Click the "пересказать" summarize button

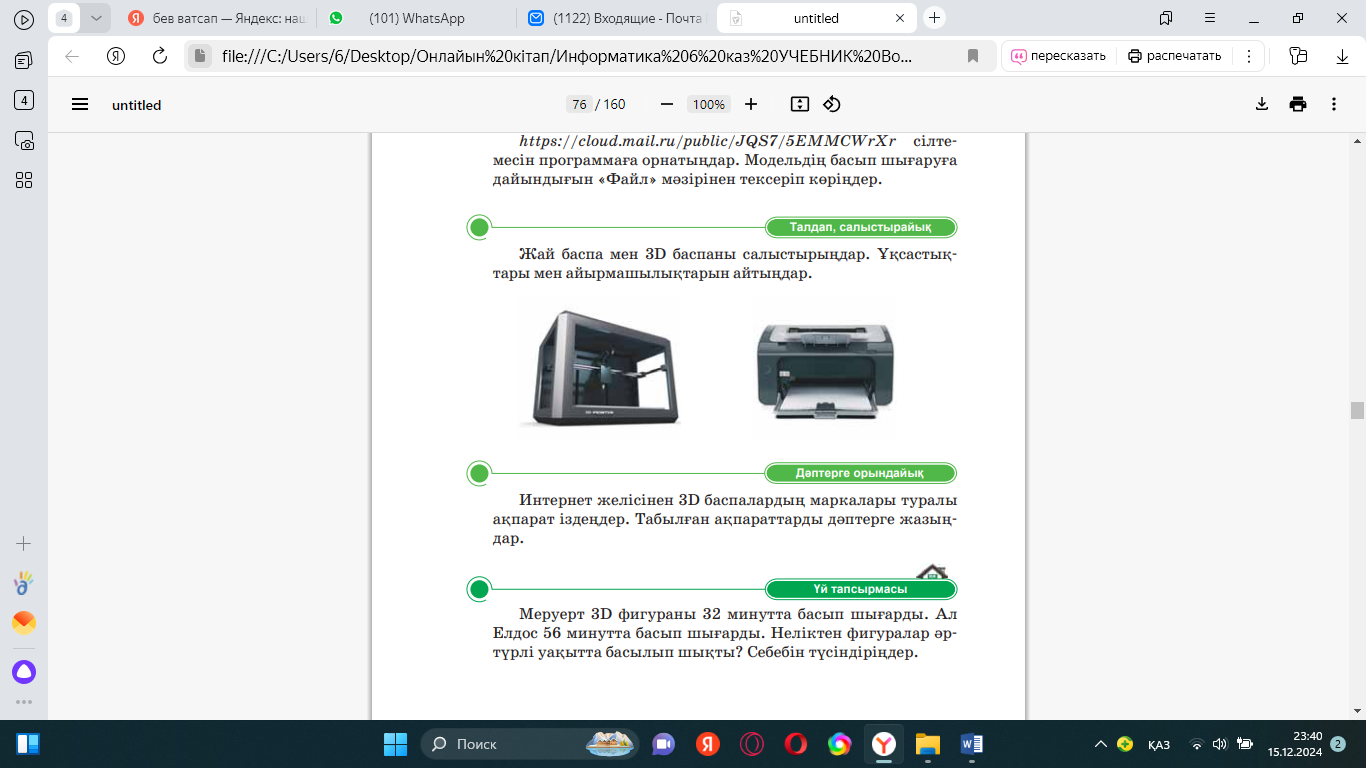(x=1059, y=56)
